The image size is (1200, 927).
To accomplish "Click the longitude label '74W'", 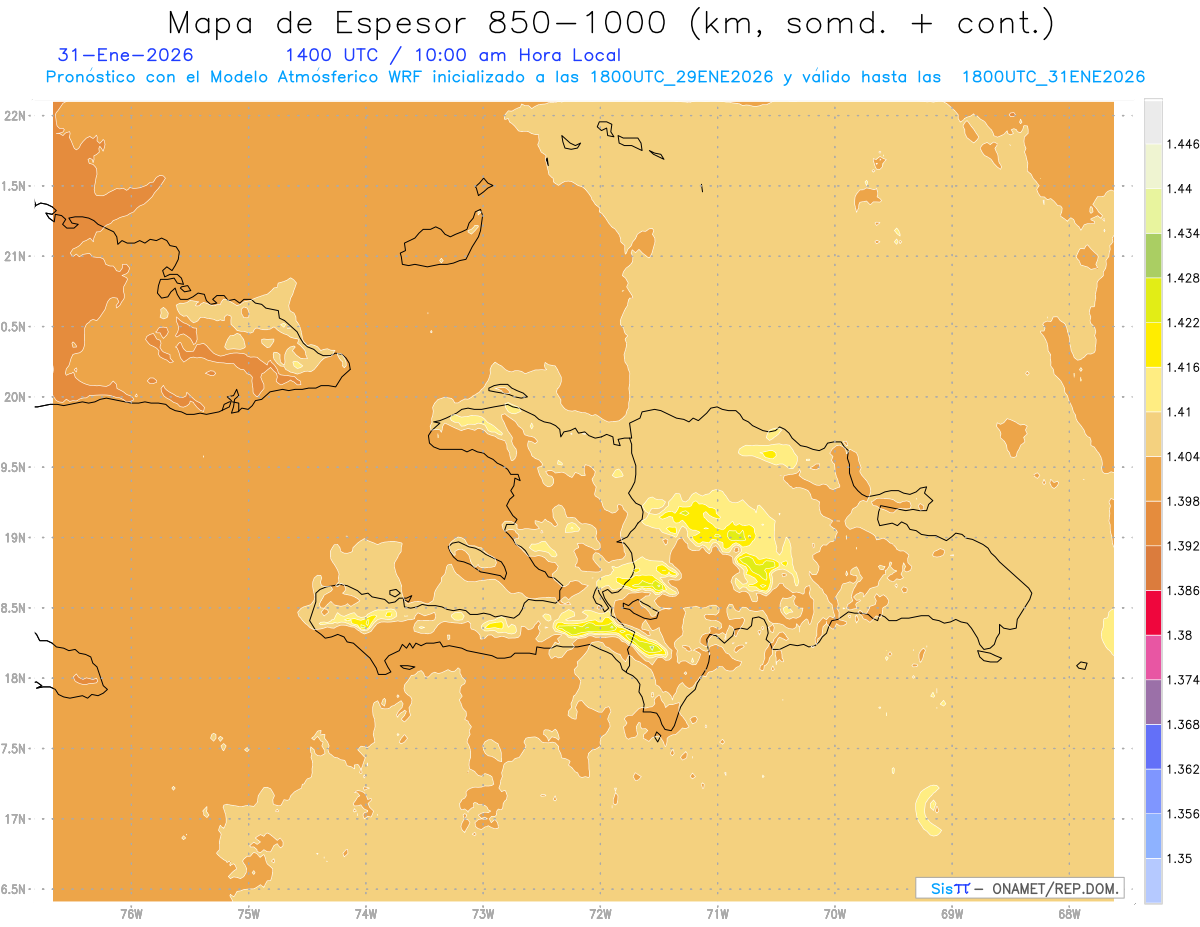I will [x=366, y=913].
